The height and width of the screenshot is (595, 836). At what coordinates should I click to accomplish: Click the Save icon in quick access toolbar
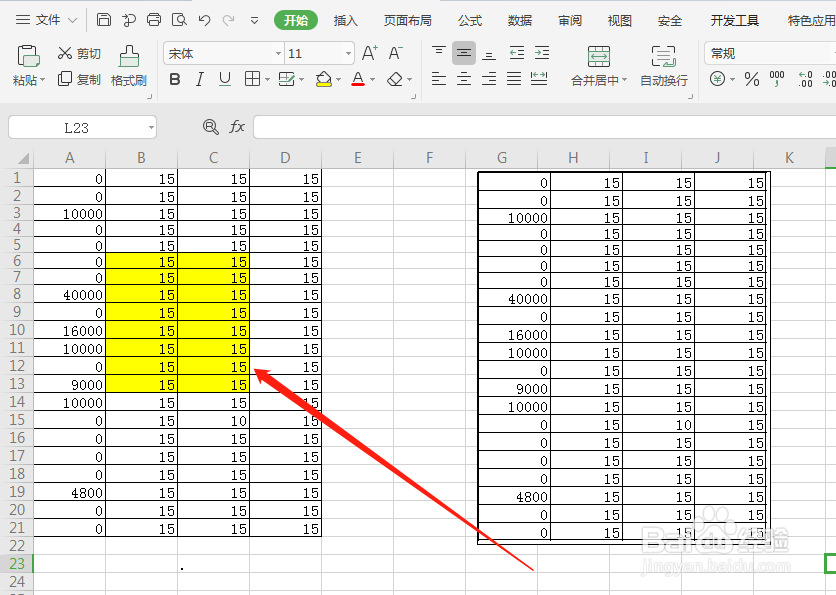coord(103,20)
